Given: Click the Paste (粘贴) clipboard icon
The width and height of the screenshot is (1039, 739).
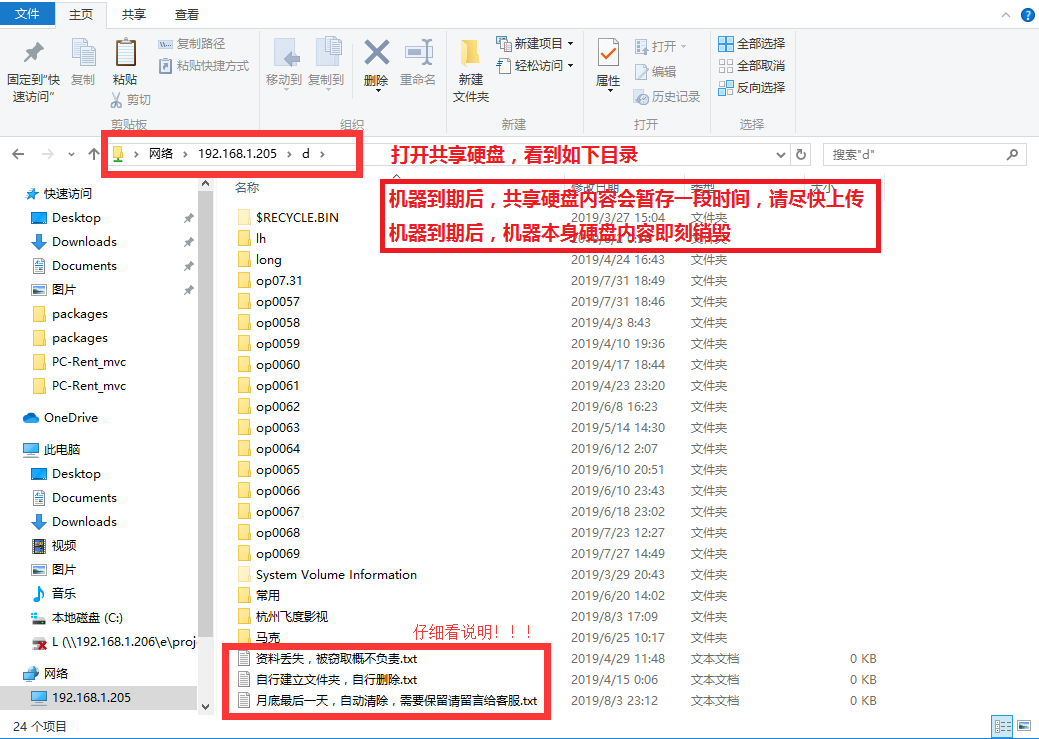Looking at the screenshot, I should coord(125,53).
